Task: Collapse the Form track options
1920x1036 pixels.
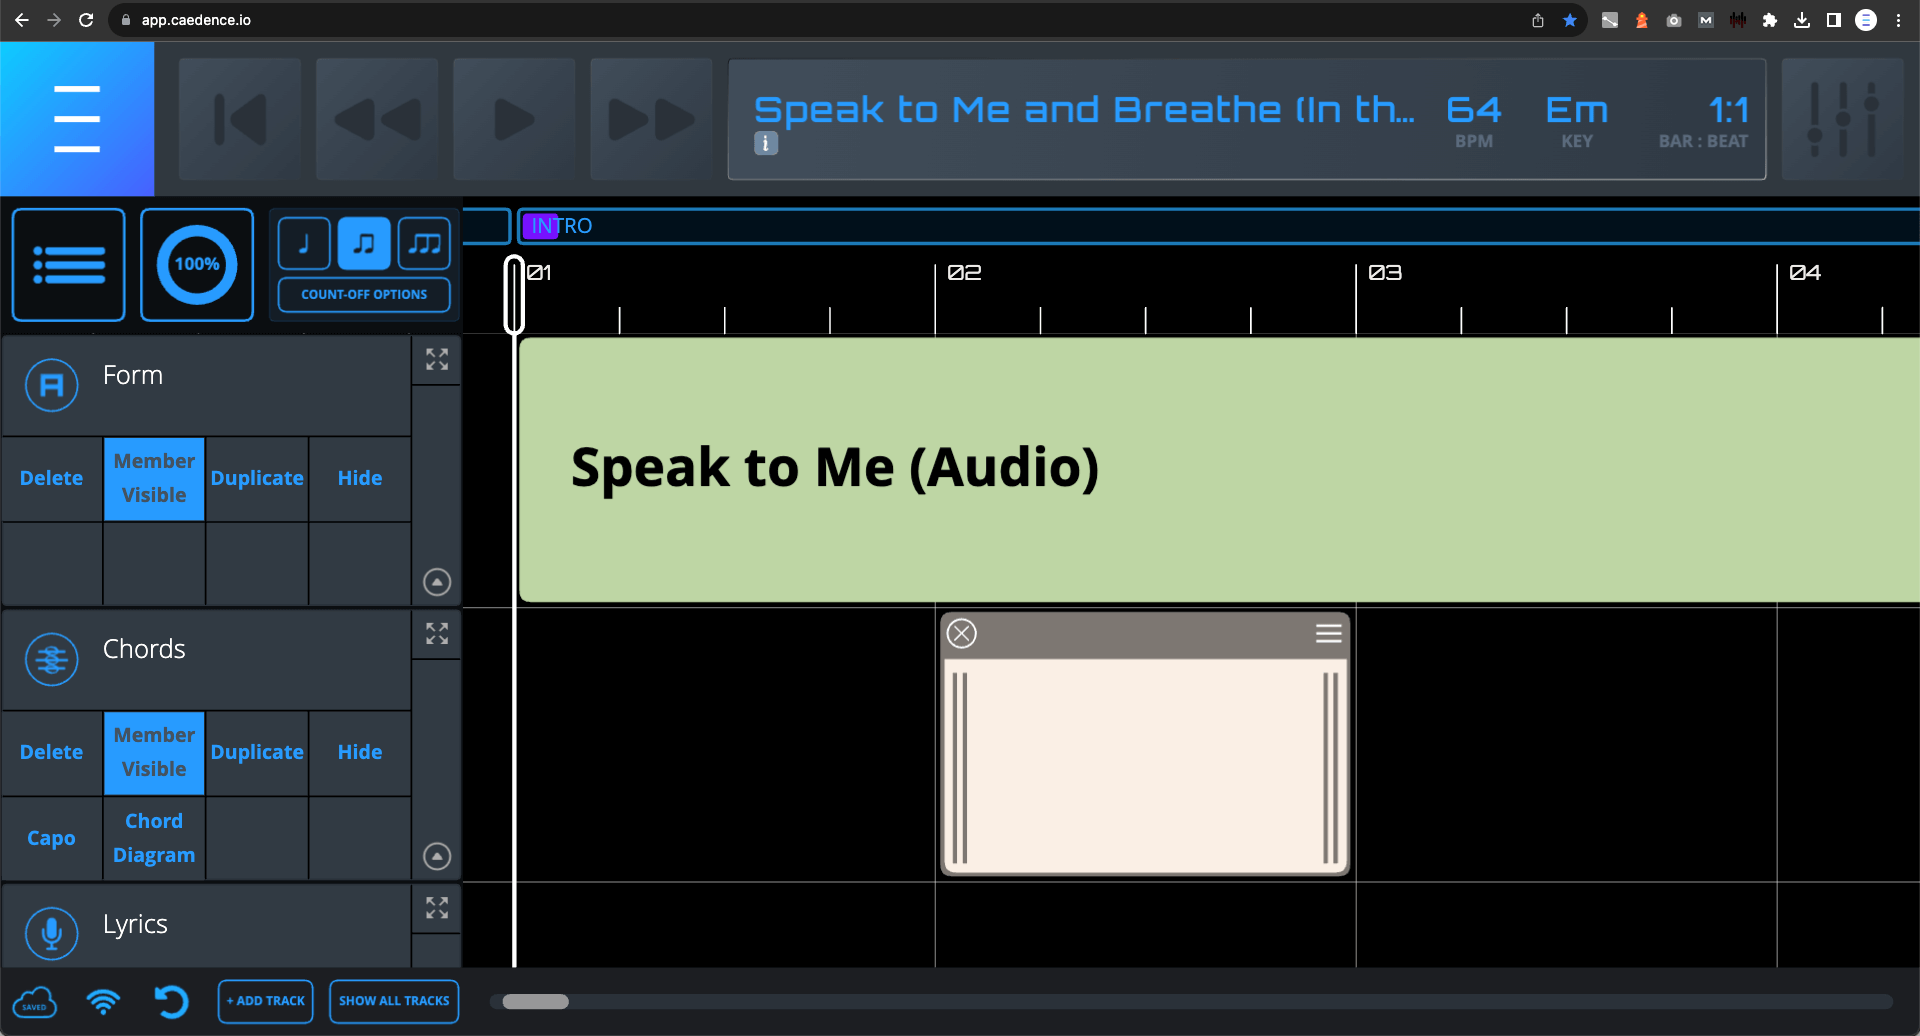Action: (x=437, y=582)
